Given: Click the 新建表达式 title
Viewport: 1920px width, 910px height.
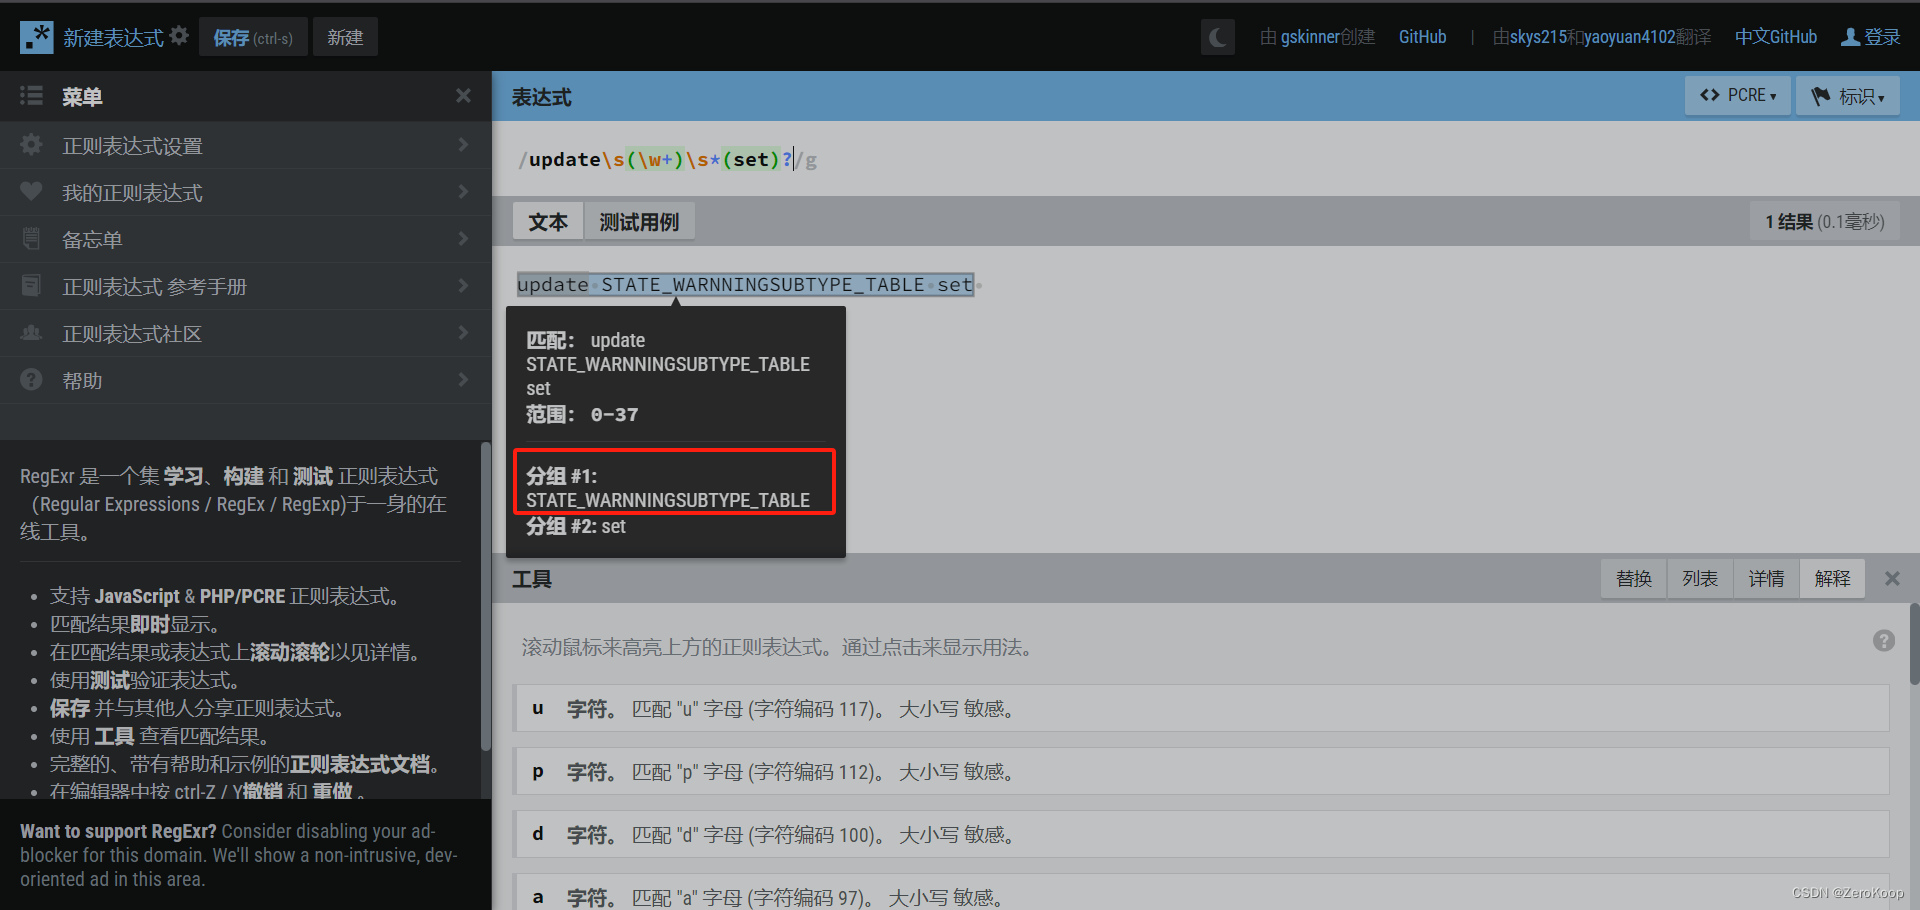Looking at the screenshot, I should 113,37.
